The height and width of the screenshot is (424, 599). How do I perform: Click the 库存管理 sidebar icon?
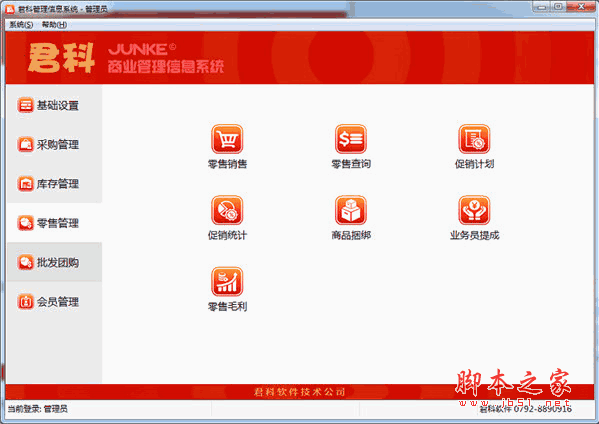(26, 184)
